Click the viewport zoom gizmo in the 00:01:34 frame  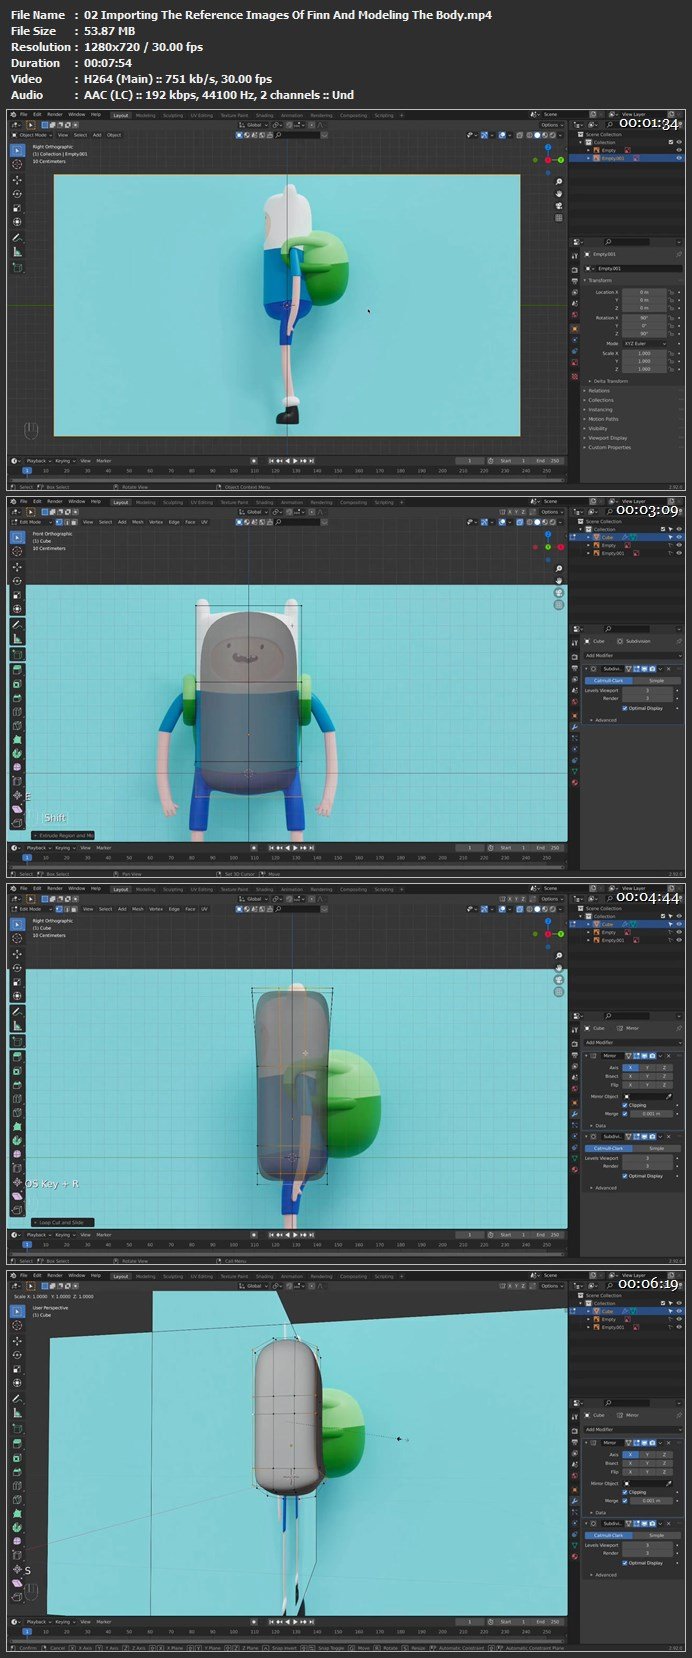[559, 182]
